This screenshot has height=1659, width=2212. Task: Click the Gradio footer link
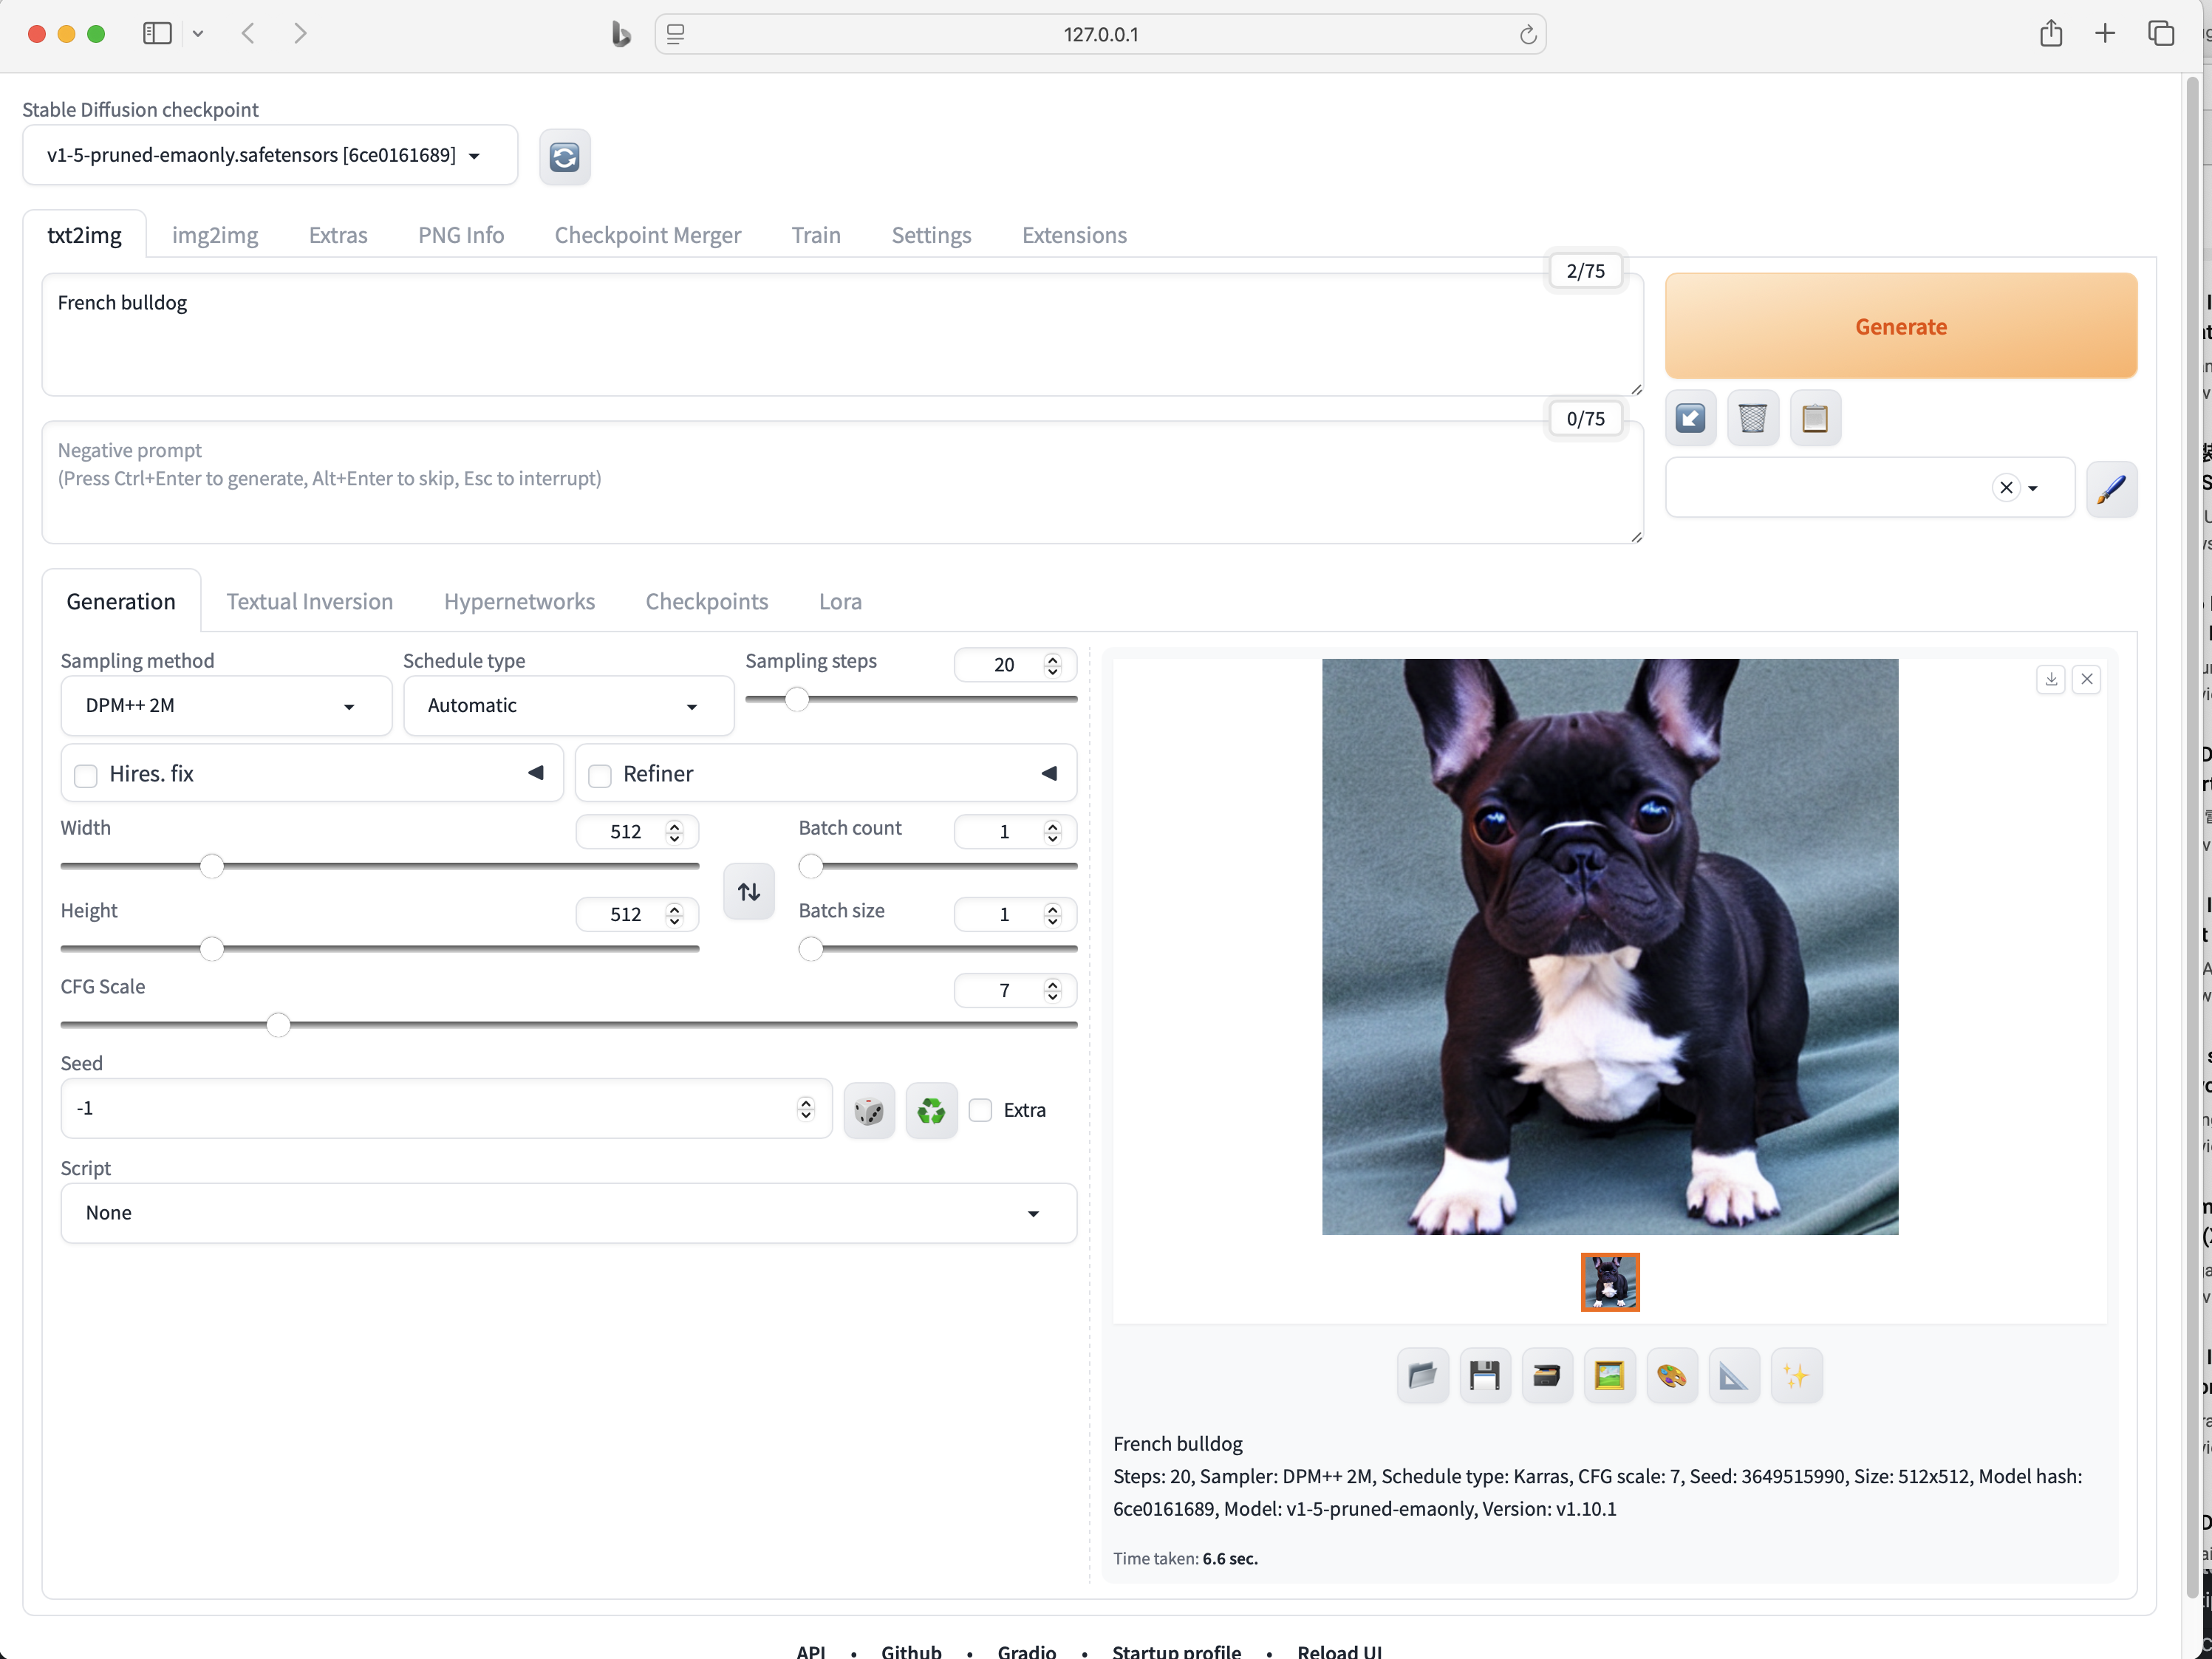coord(1027,1651)
